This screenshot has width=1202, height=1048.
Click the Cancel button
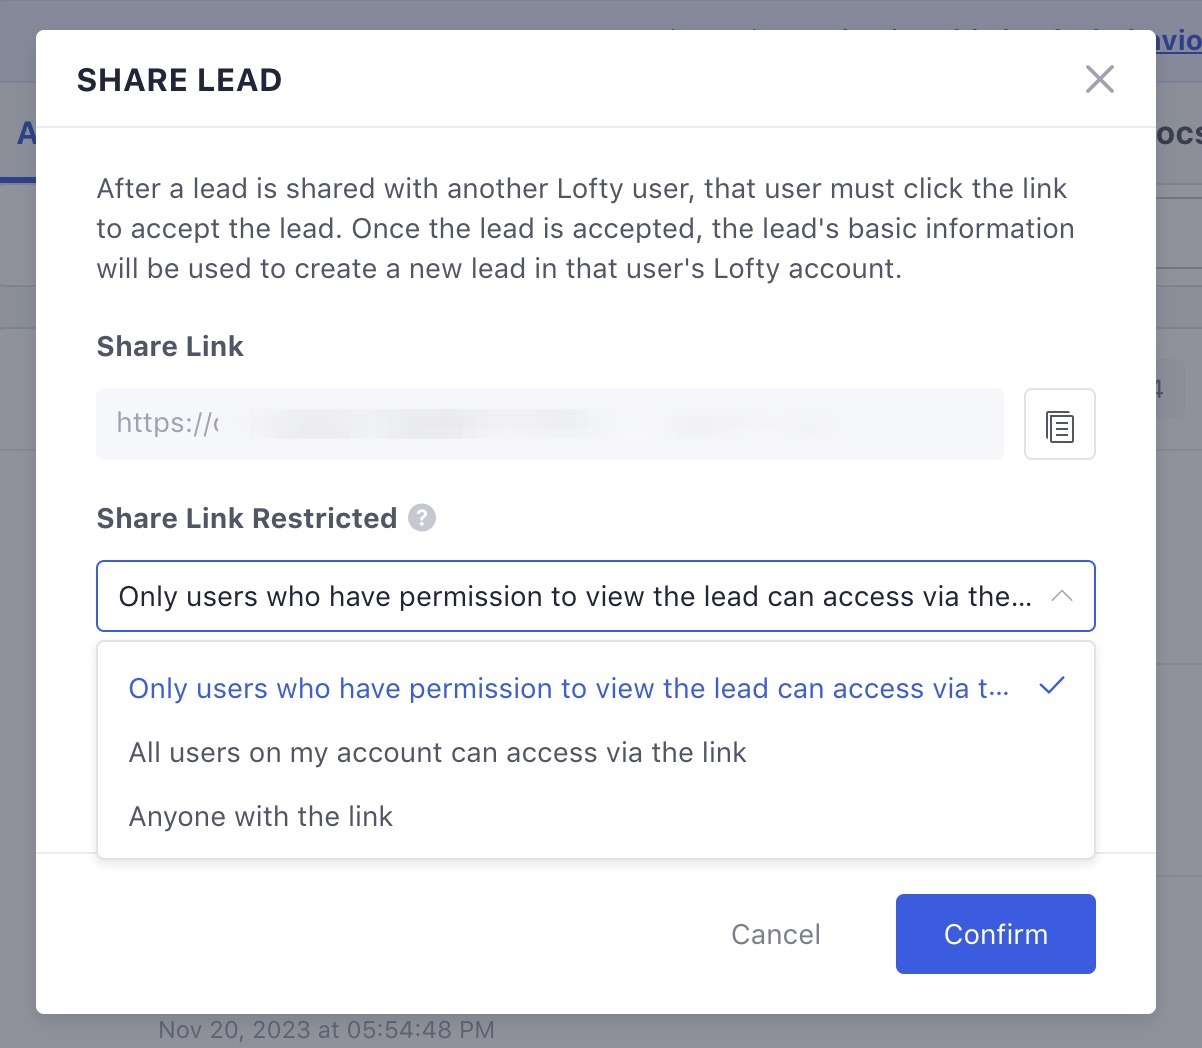pos(776,934)
